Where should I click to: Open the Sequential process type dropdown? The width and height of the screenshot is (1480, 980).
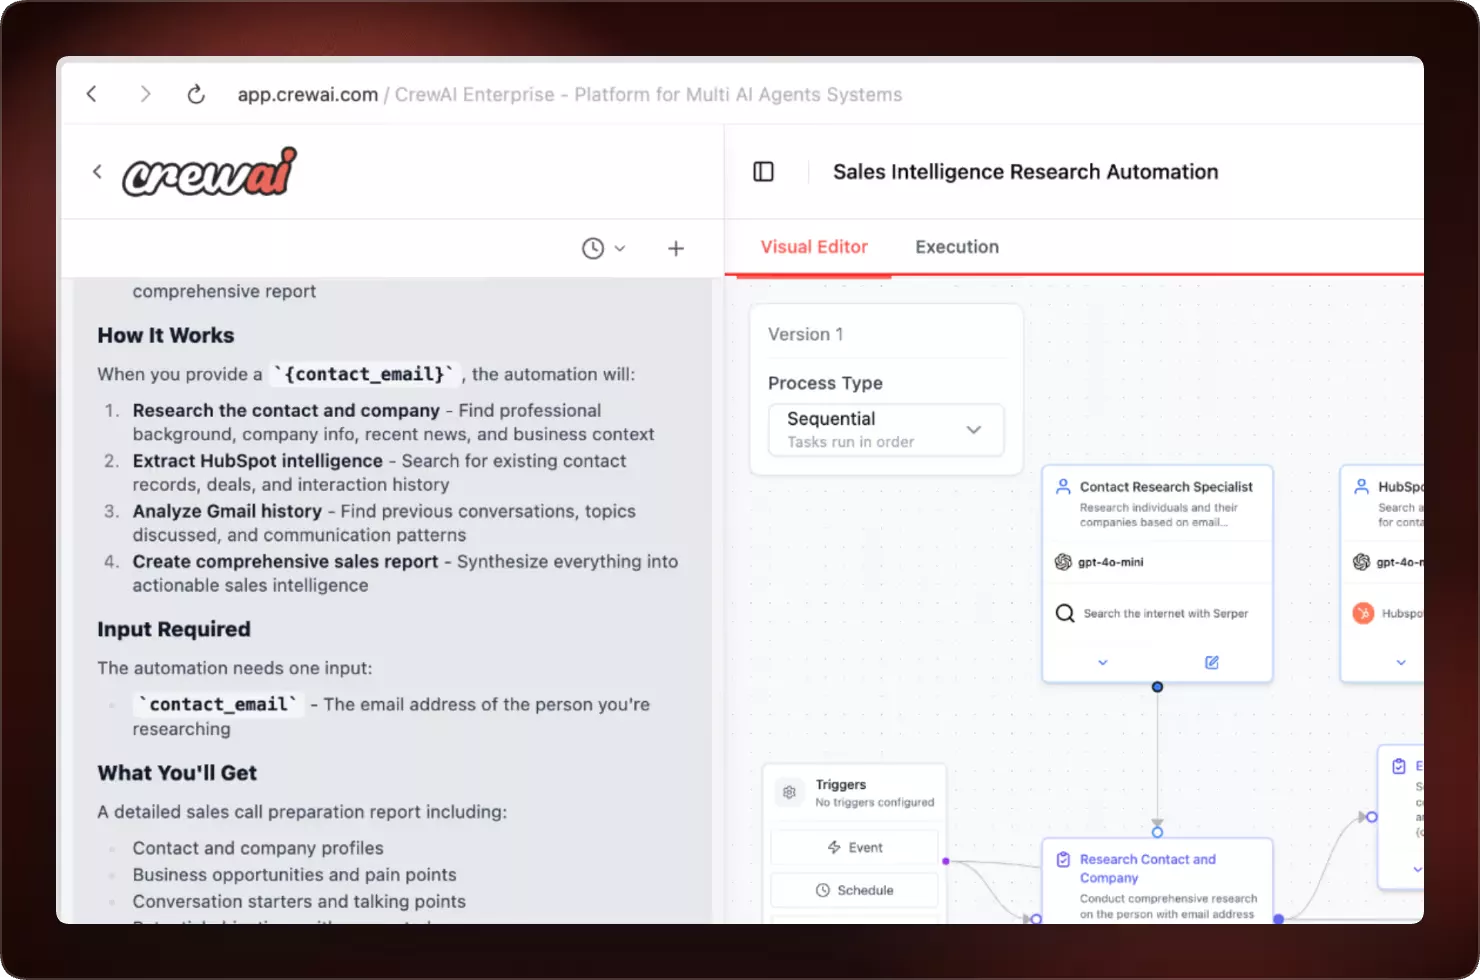pyautogui.click(x=886, y=429)
